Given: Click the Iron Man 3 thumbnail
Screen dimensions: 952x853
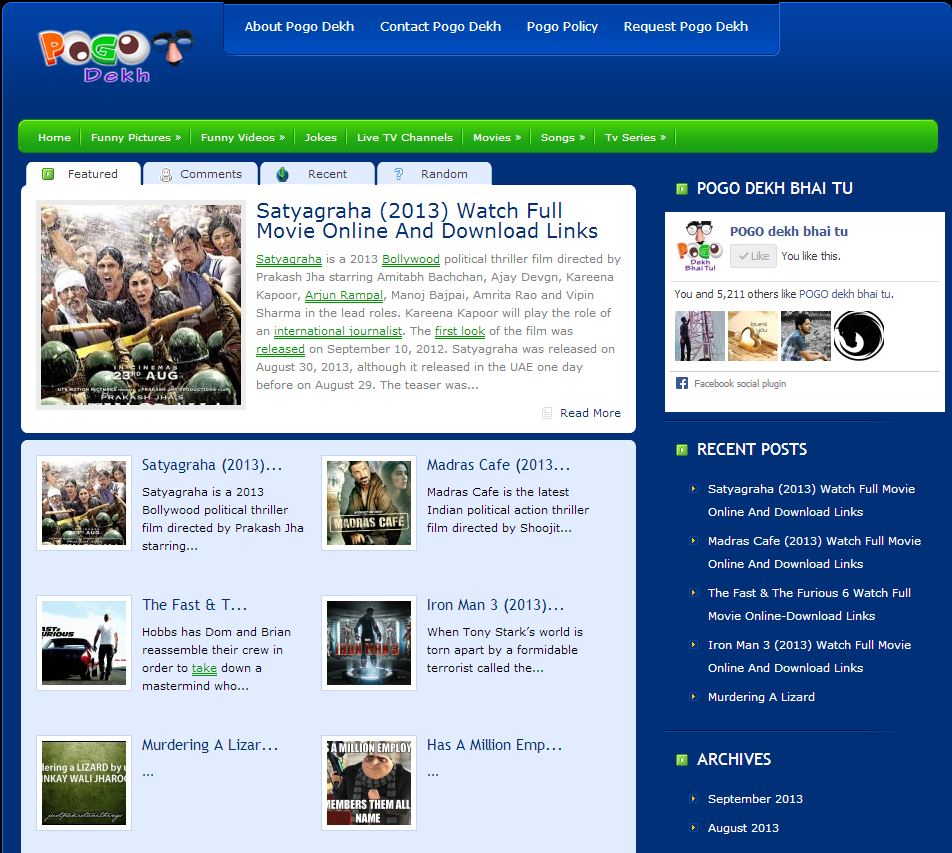Looking at the screenshot, I should coord(369,643).
